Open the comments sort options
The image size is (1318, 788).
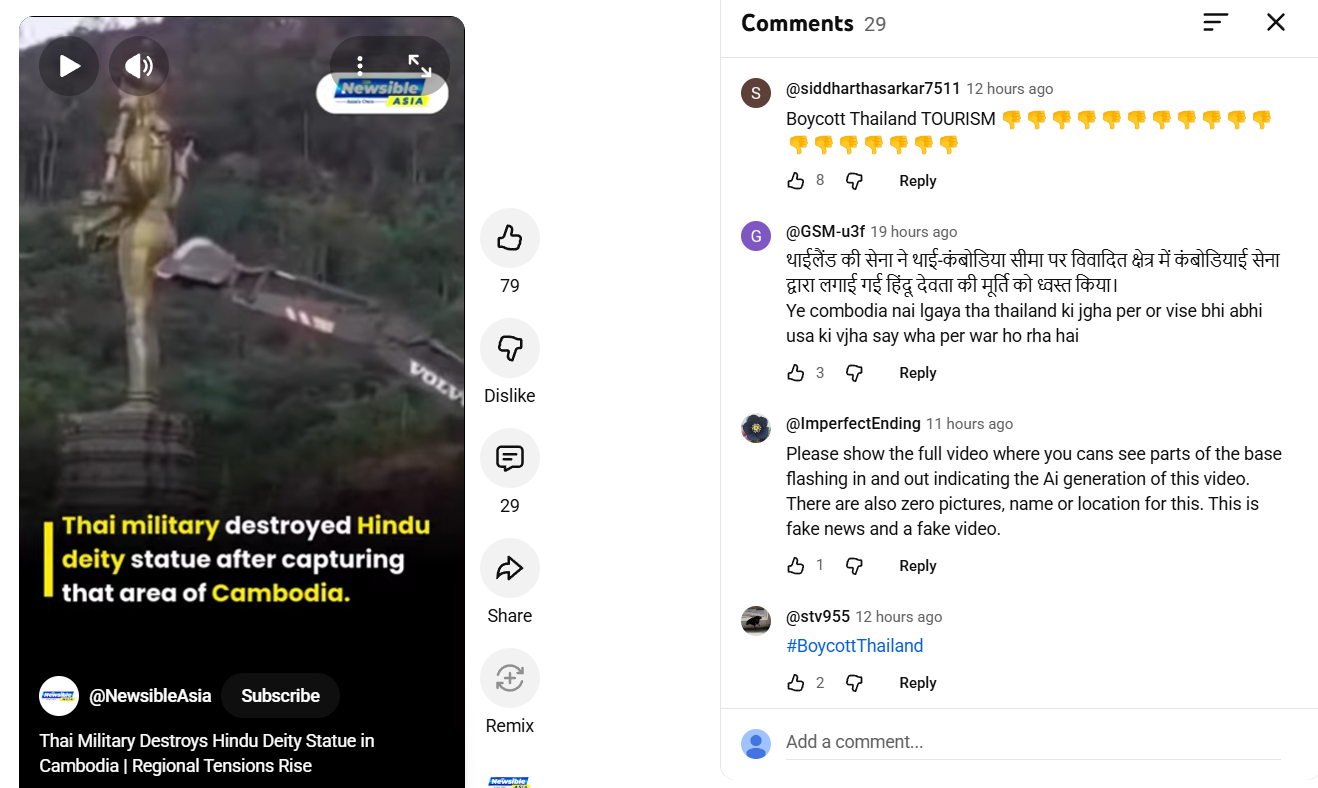click(1215, 22)
